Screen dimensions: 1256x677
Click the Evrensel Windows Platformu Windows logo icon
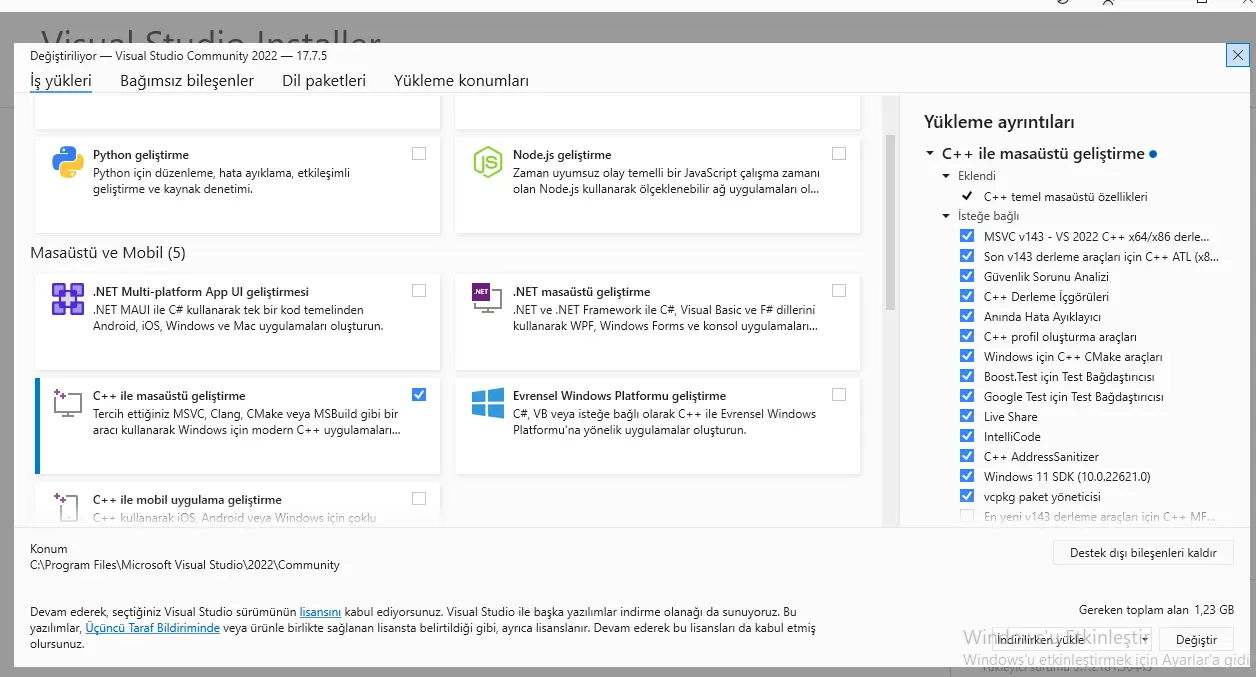tap(487, 403)
